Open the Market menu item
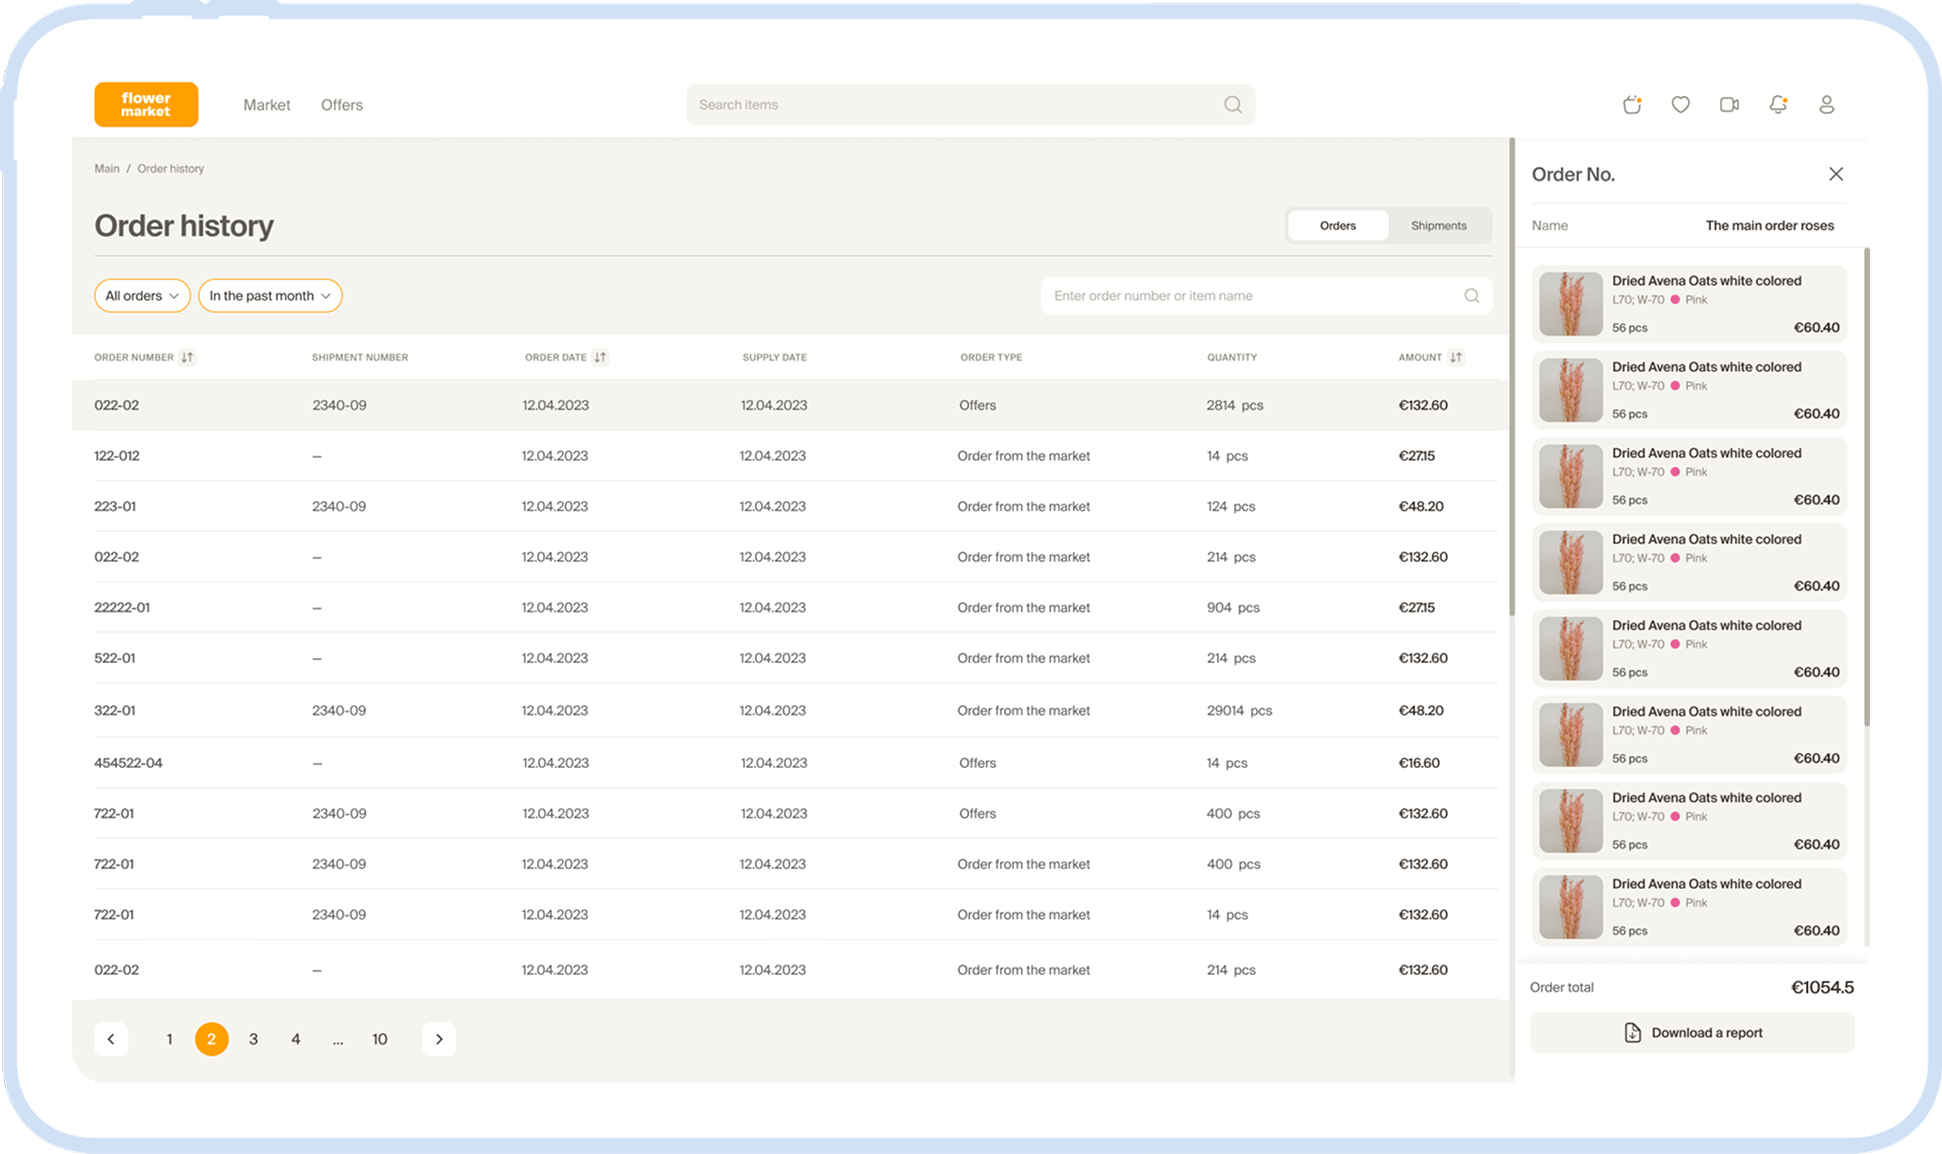Viewport: 1942px width, 1154px height. tap(266, 104)
